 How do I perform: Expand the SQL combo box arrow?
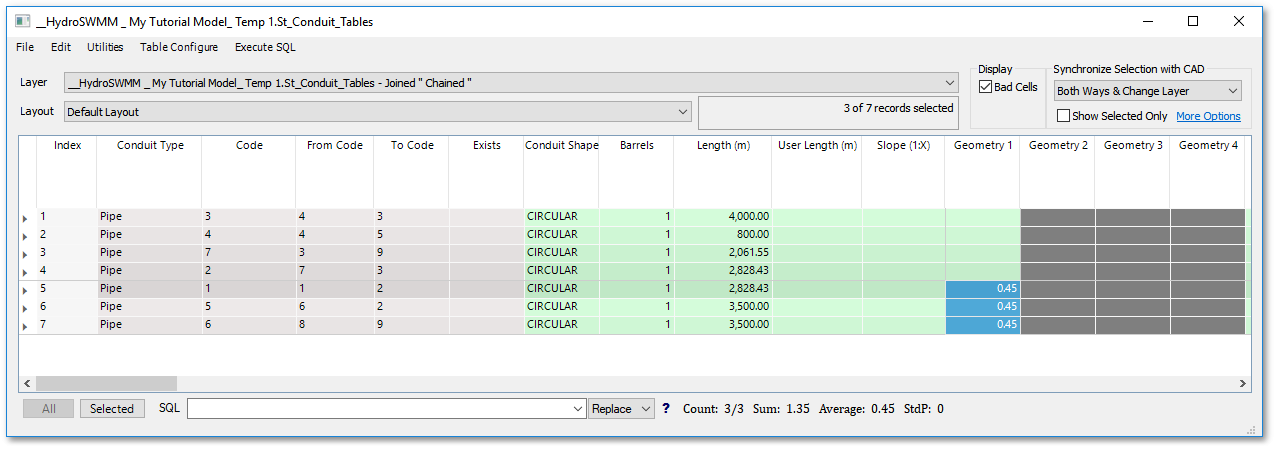tap(577, 409)
